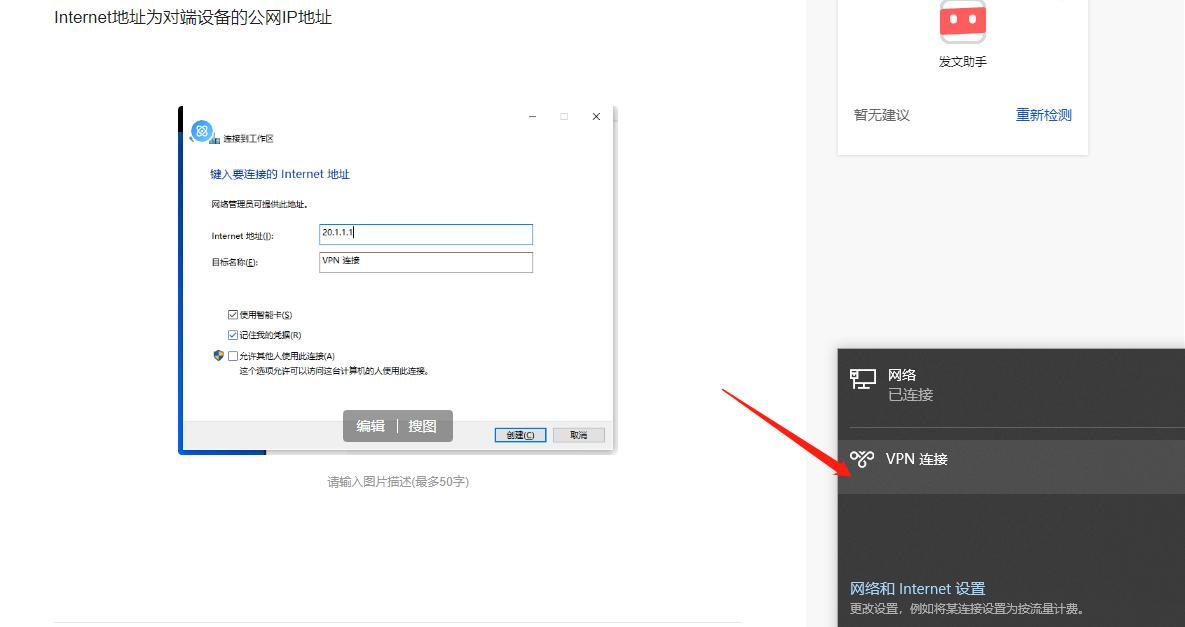Select the VPN 连接 entry icon in network flyout

[x=862, y=459]
